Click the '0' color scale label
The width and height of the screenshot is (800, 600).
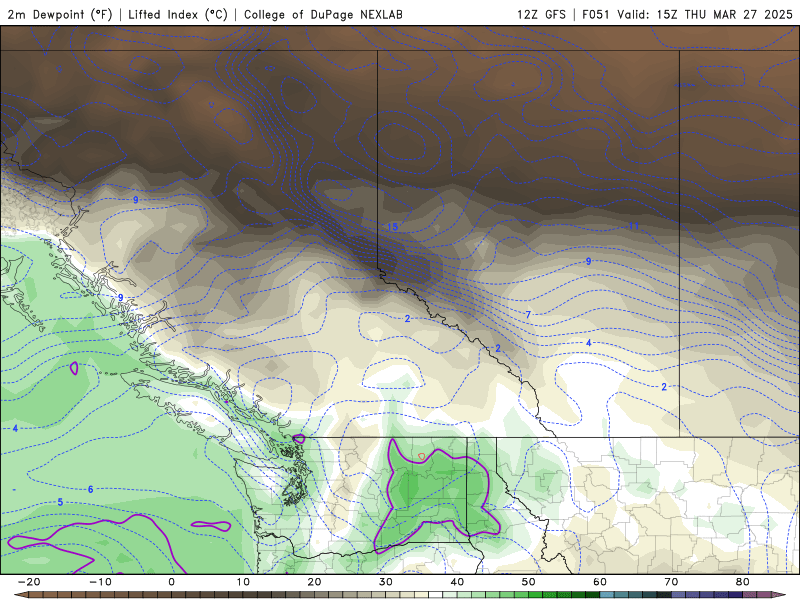[171, 582]
